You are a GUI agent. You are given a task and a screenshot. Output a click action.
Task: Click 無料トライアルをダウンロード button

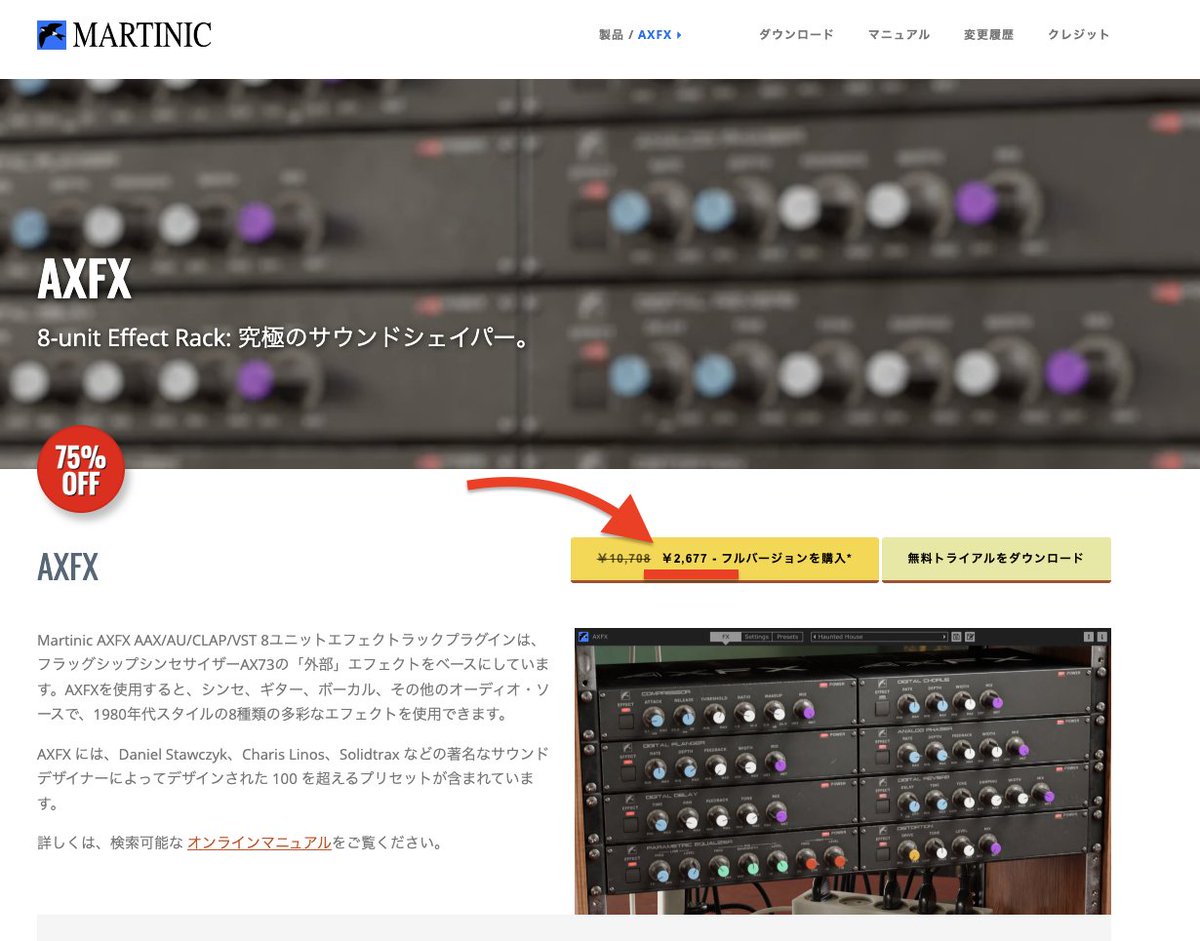point(996,559)
